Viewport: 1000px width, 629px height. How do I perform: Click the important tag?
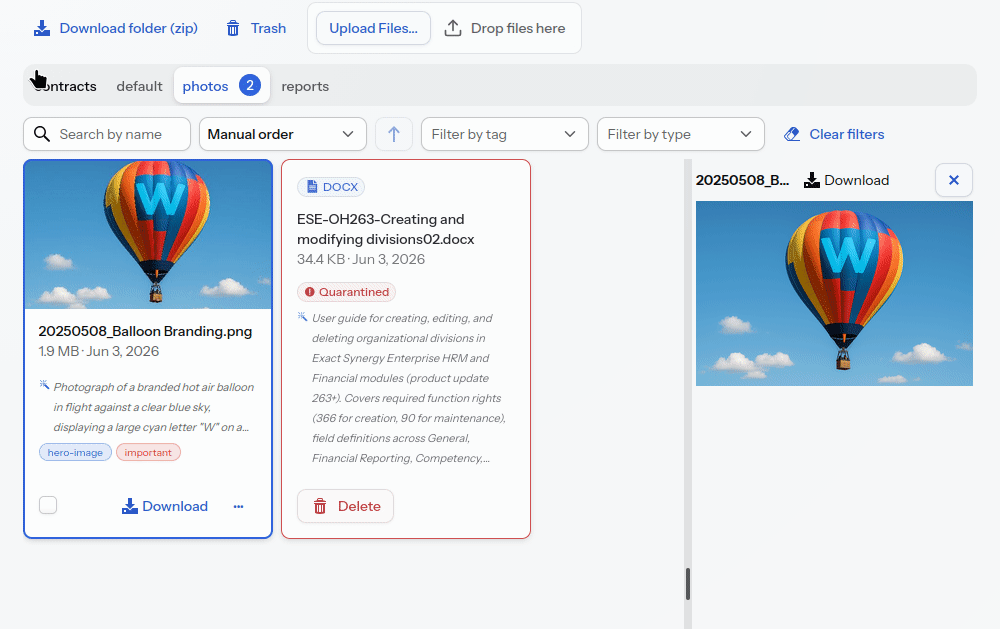pos(148,452)
